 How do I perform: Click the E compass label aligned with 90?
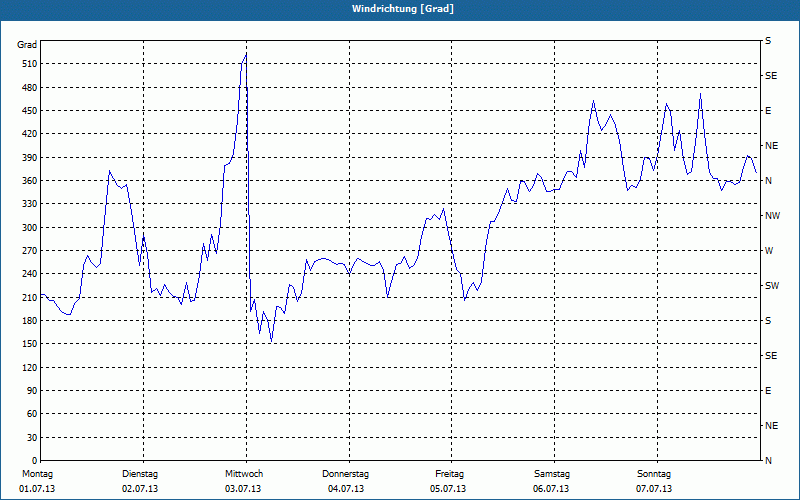(x=768, y=391)
